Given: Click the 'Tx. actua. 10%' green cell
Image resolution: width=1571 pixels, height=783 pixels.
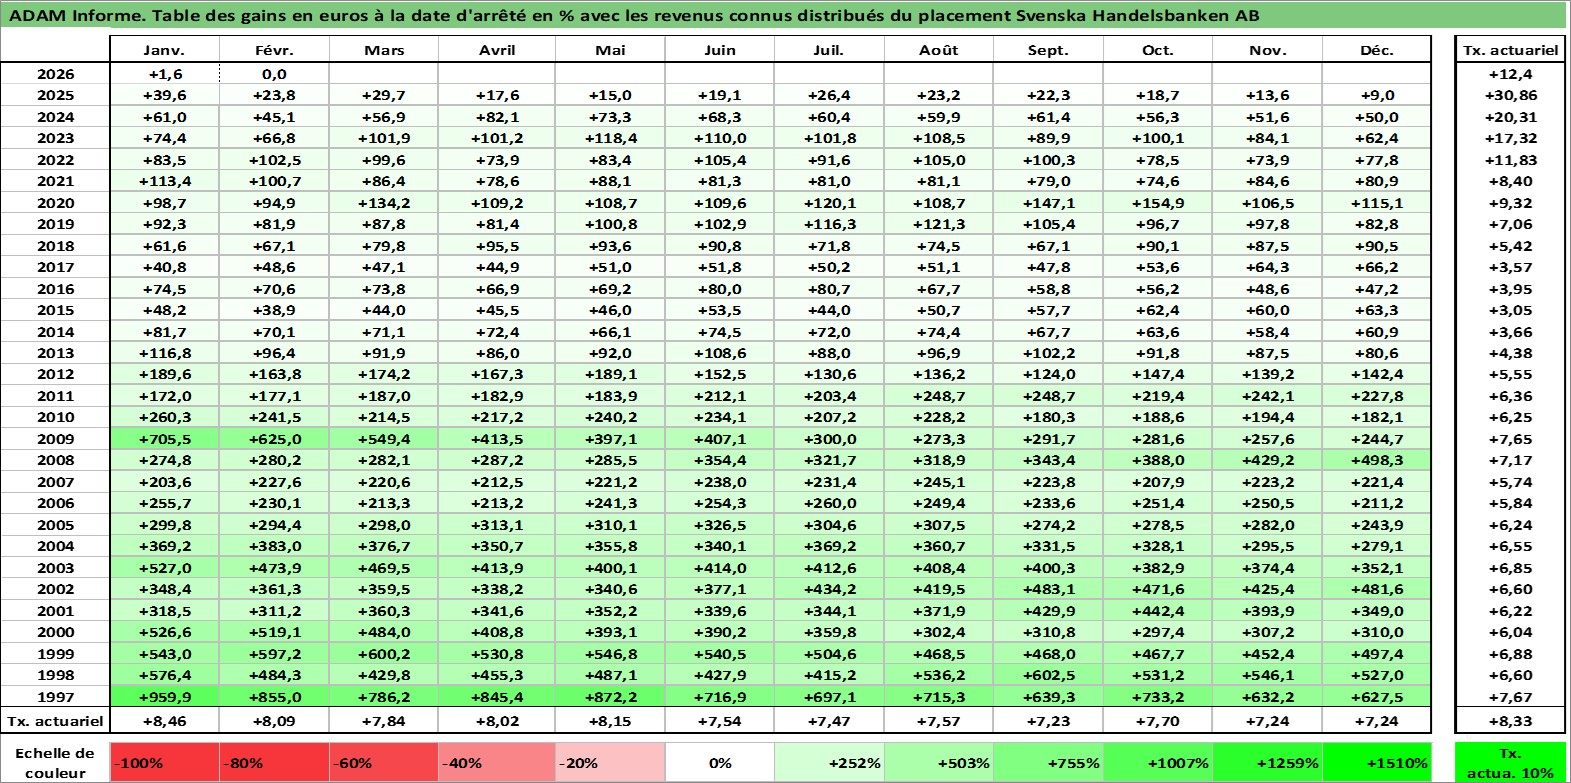Looking at the screenshot, I should (1510, 762).
